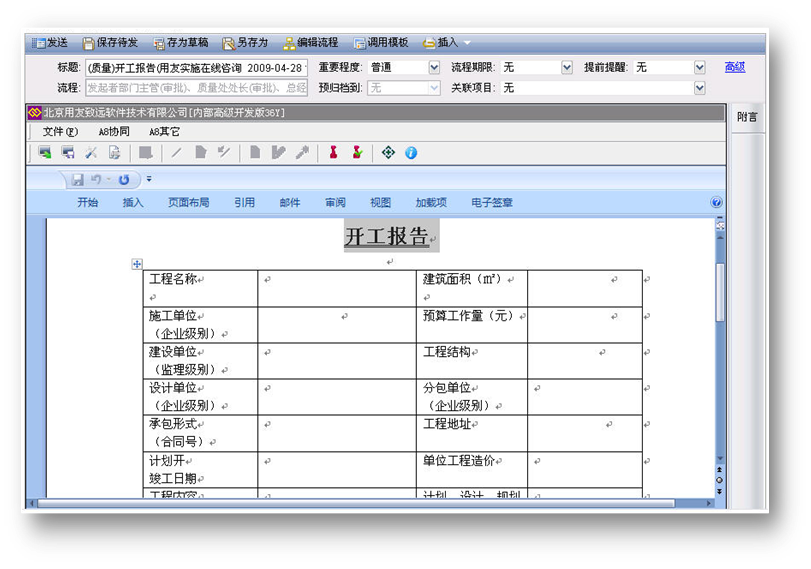Viewport: 811px width, 569px height.
Task: Open the A8协同 menu
Action: coord(114,131)
